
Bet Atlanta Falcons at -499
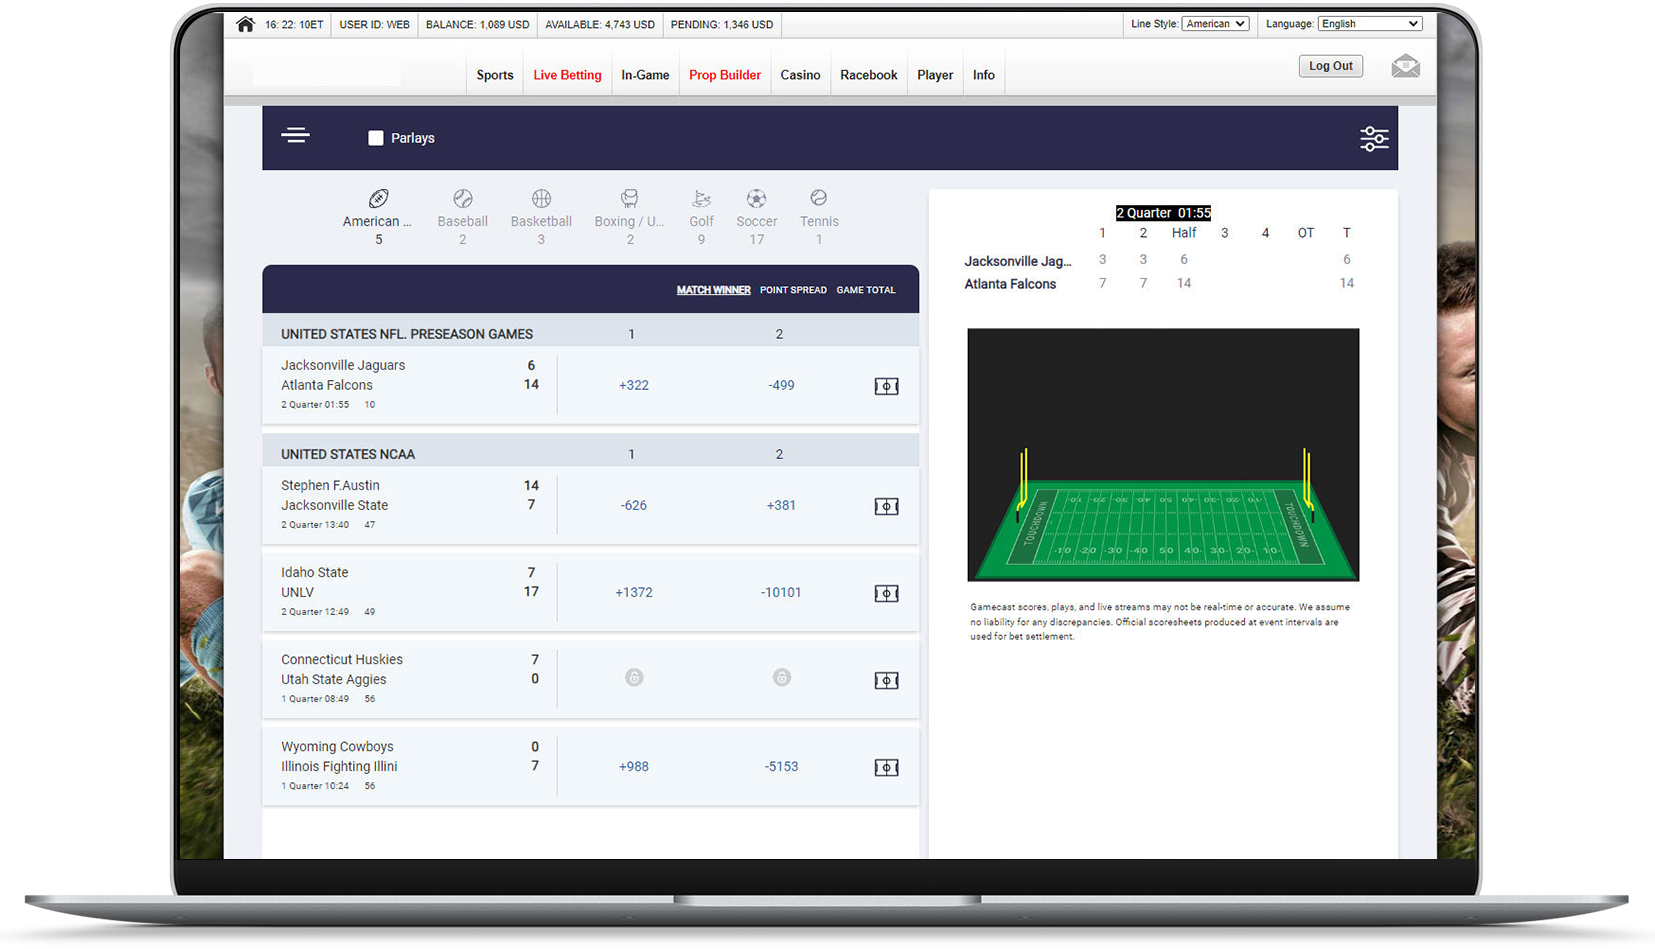tap(781, 385)
